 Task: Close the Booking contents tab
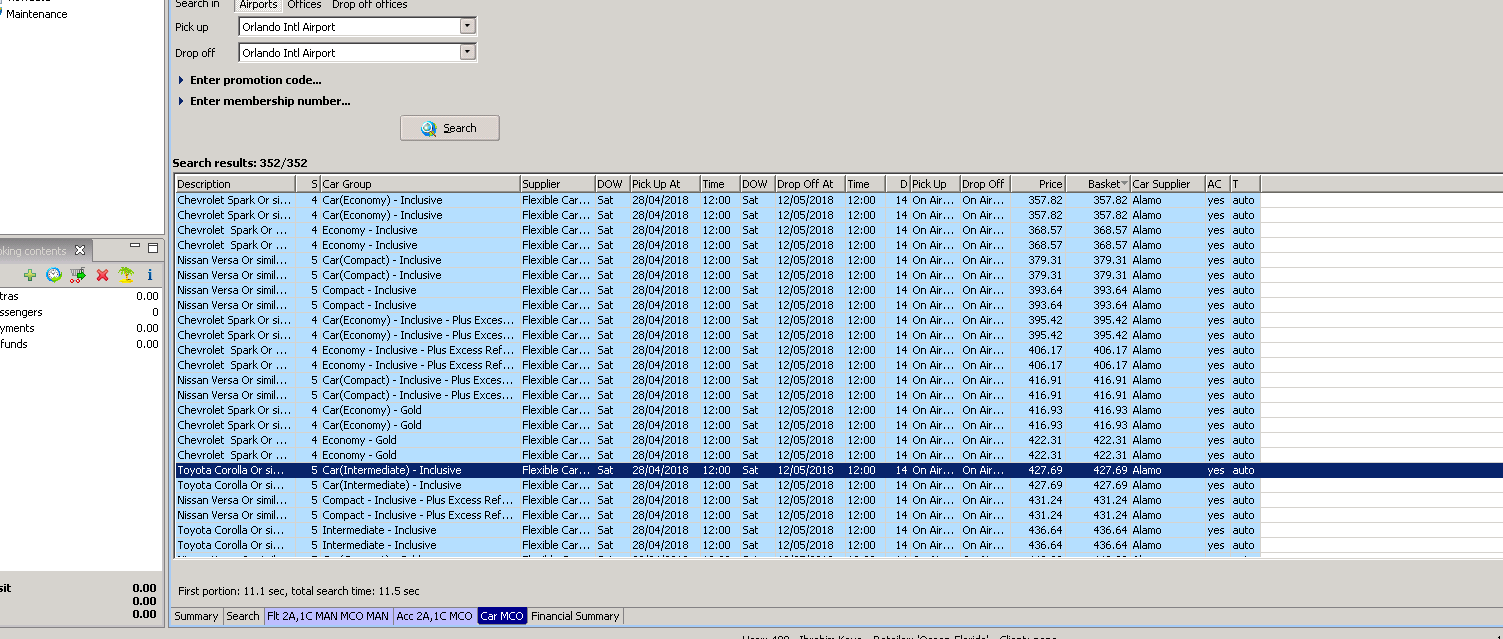(80, 250)
